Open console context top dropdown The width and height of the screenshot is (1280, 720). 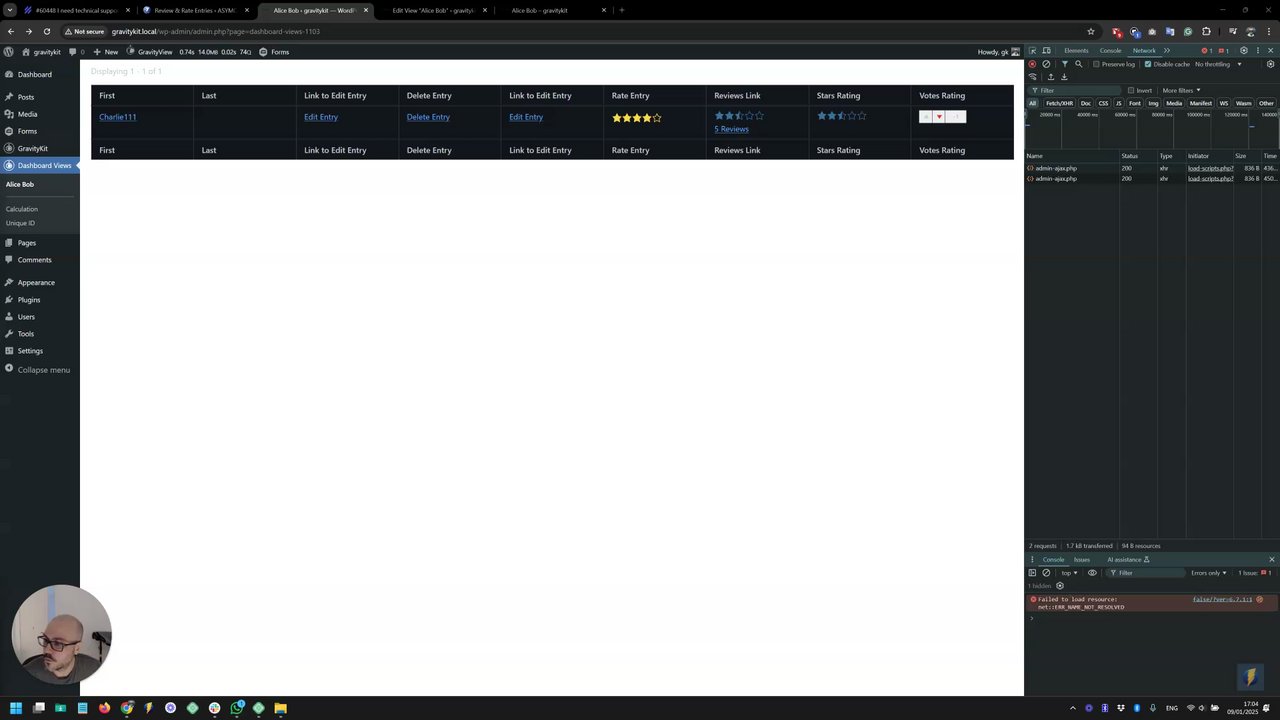pyautogui.click(x=1069, y=573)
